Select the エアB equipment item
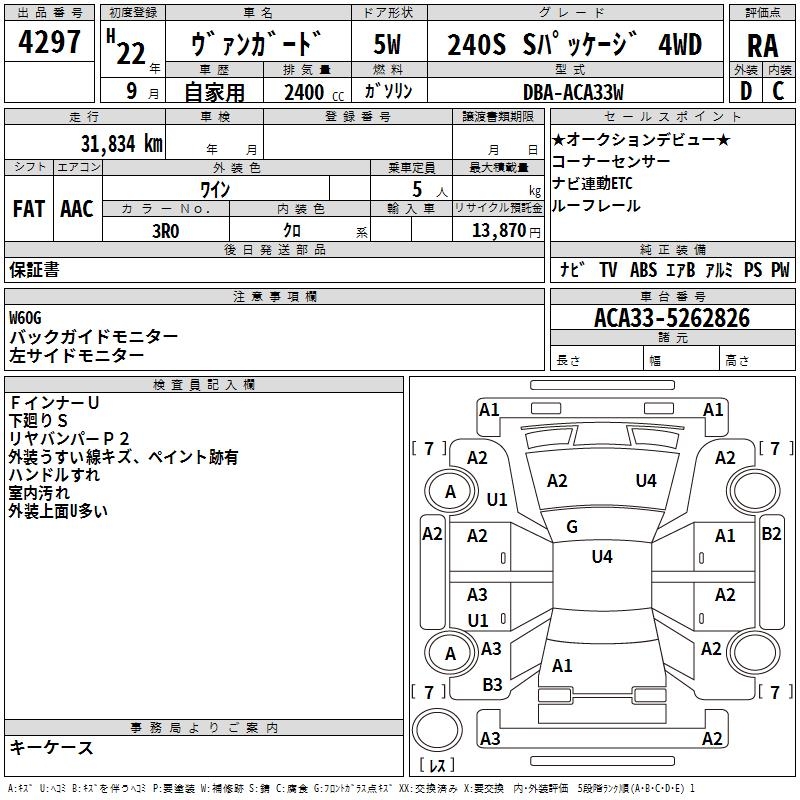This screenshot has width=800, height=800. [681, 269]
